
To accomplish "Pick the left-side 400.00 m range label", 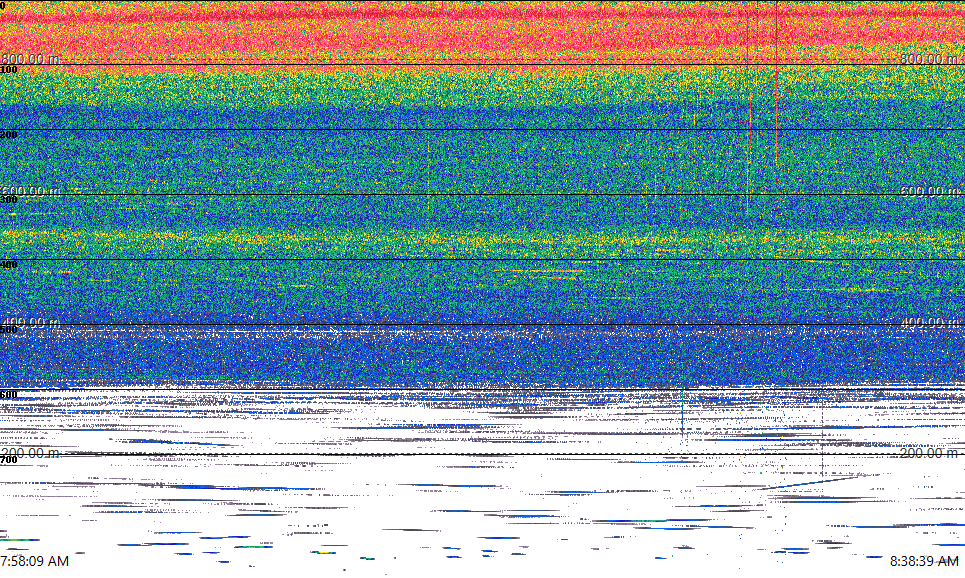I will click(x=31, y=322).
